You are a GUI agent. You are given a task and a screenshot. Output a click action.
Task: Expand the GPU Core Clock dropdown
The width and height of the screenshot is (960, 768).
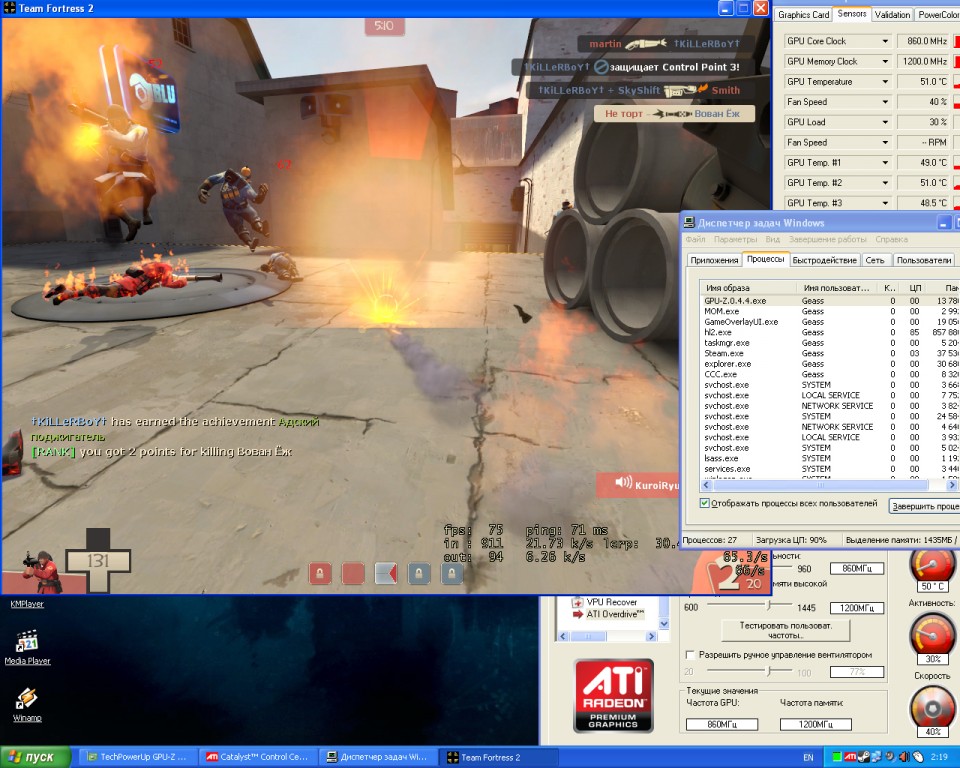(x=884, y=41)
